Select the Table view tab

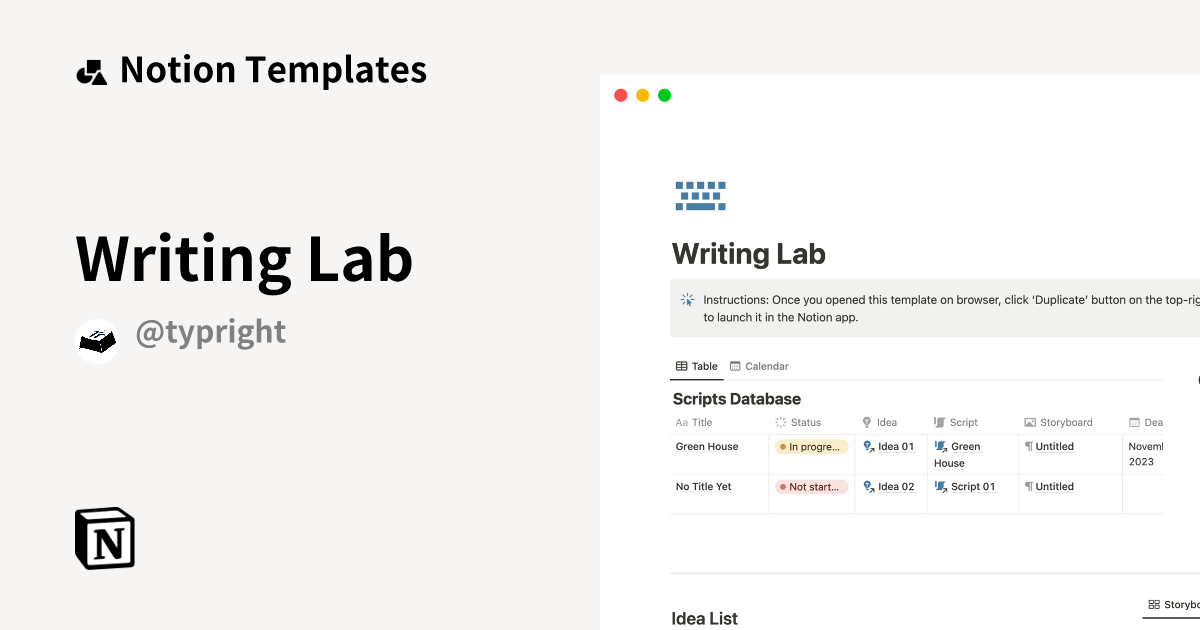(697, 366)
